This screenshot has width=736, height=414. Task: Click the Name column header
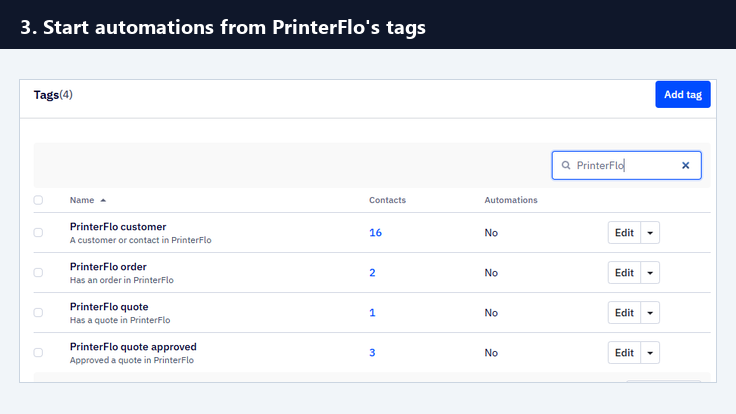tap(82, 200)
